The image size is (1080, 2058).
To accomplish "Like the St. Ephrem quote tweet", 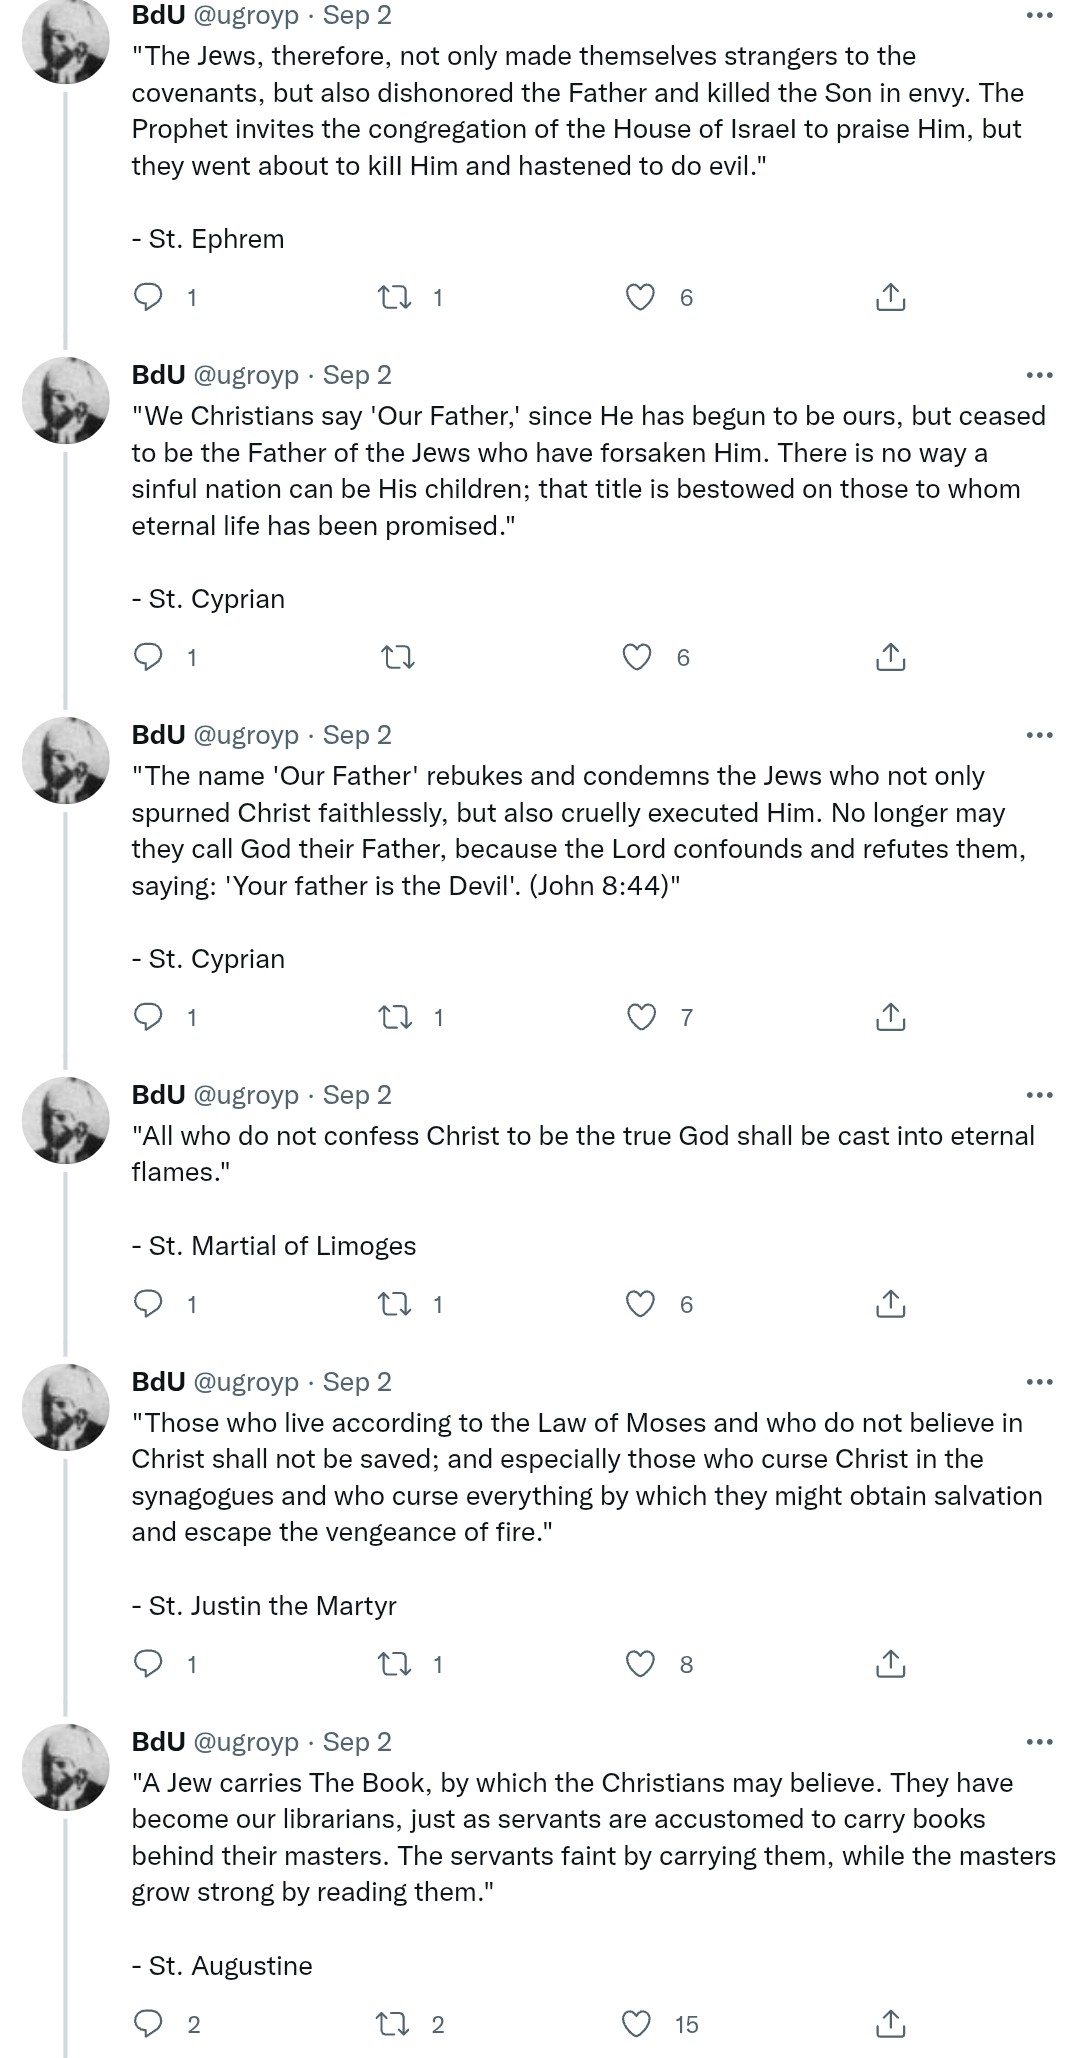I will click(640, 297).
